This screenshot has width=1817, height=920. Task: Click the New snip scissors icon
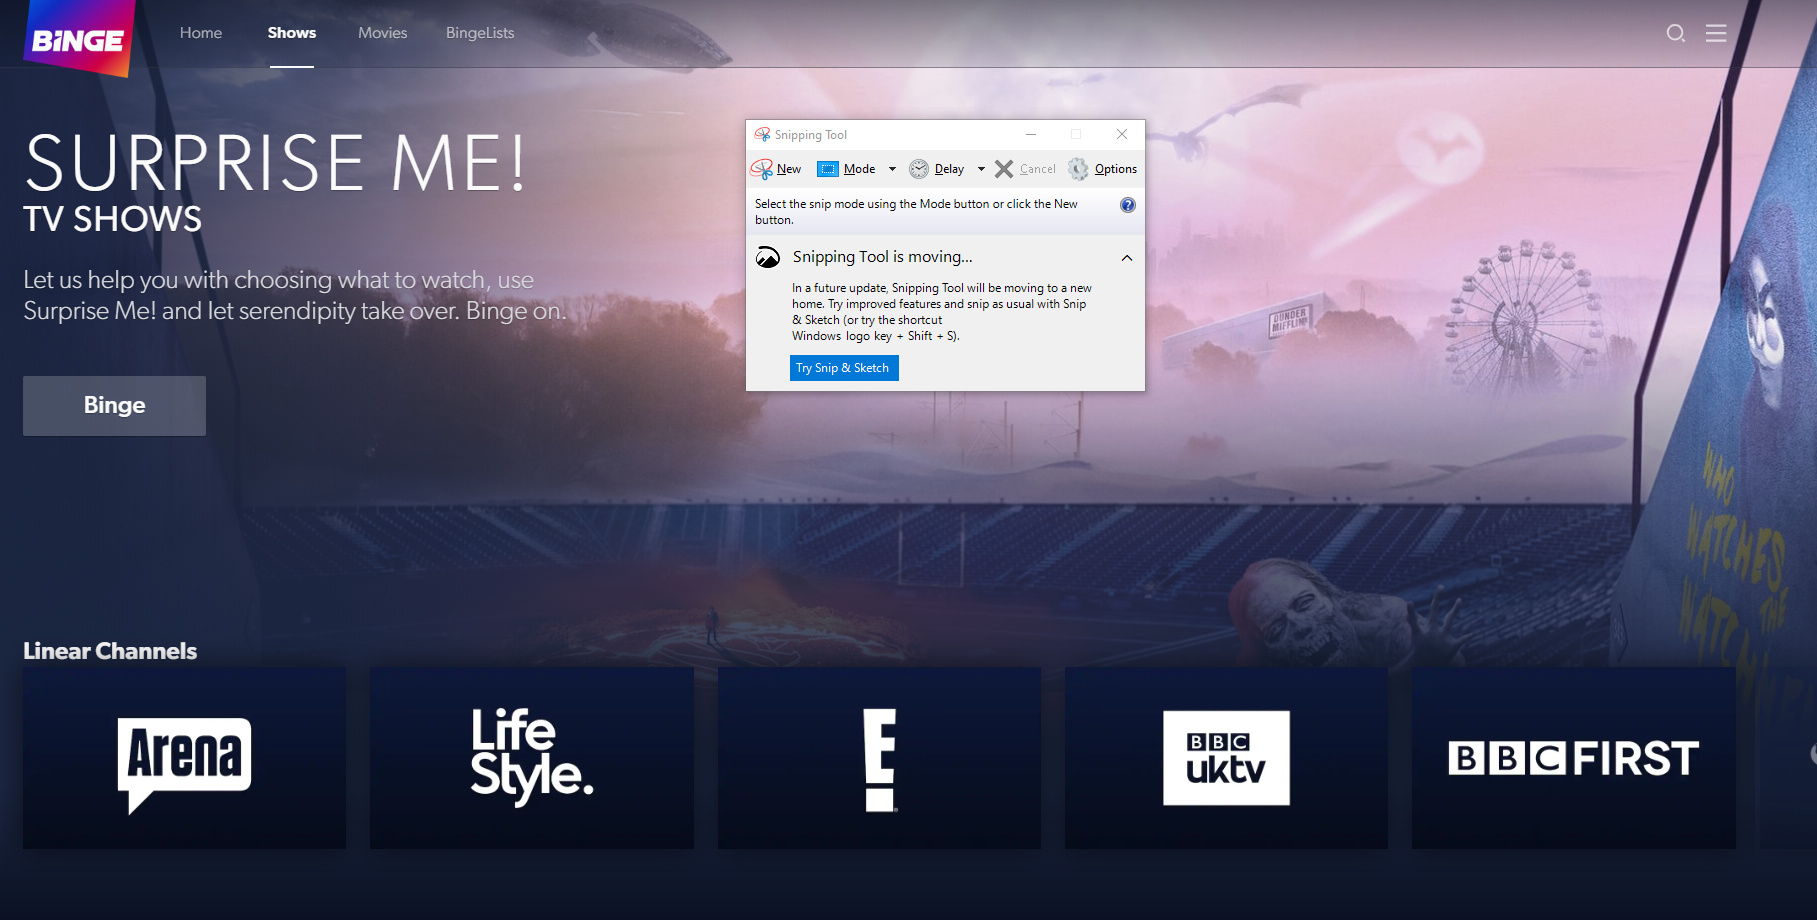click(x=762, y=169)
